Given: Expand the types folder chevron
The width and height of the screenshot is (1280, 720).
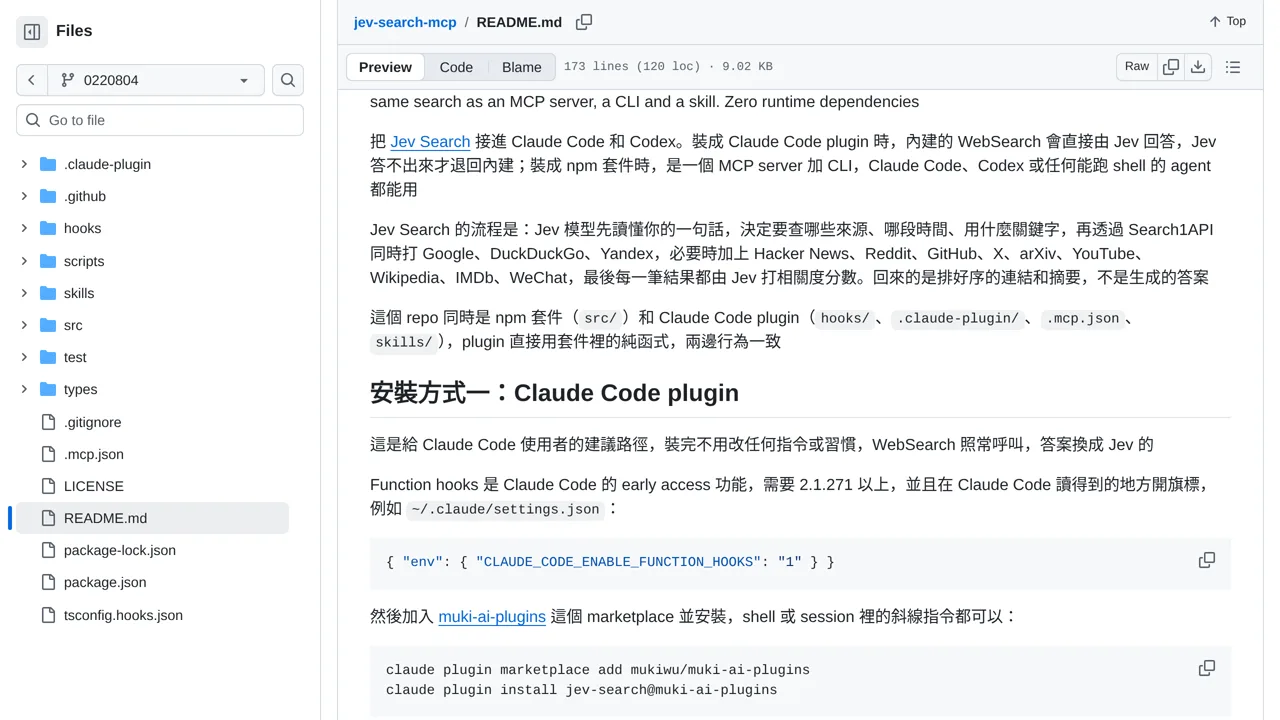Looking at the screenshot, I should 24,389.
